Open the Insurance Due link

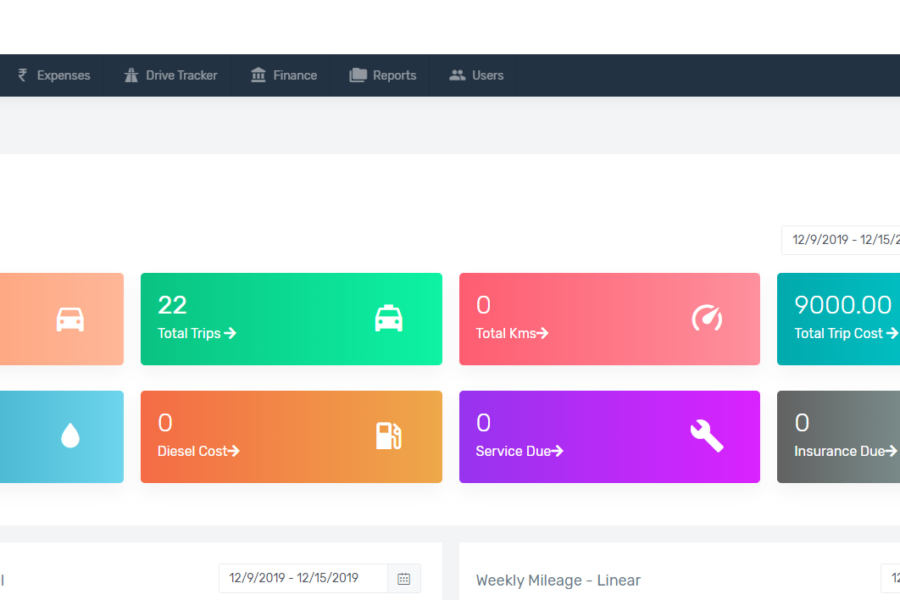[844, 451]
